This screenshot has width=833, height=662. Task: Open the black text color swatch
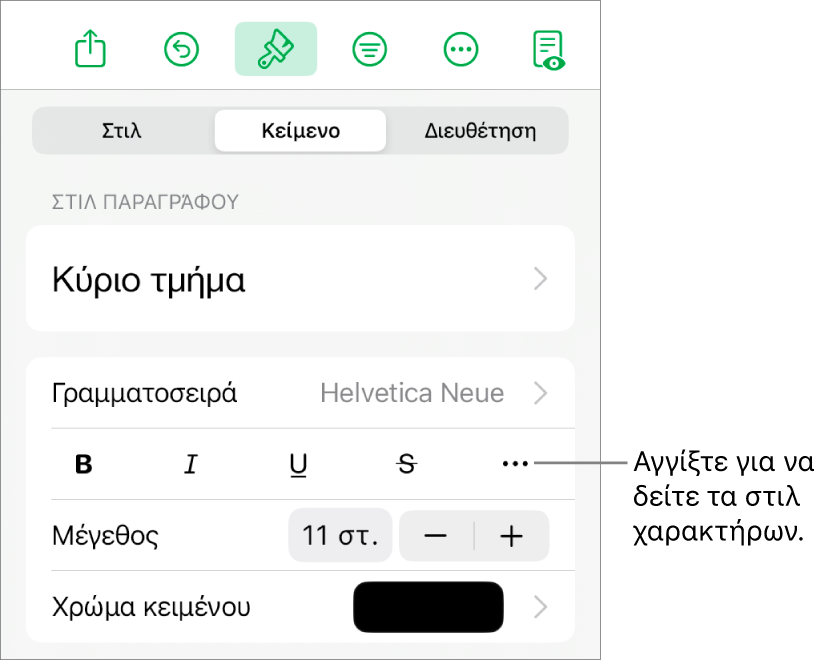click(428, 607)
